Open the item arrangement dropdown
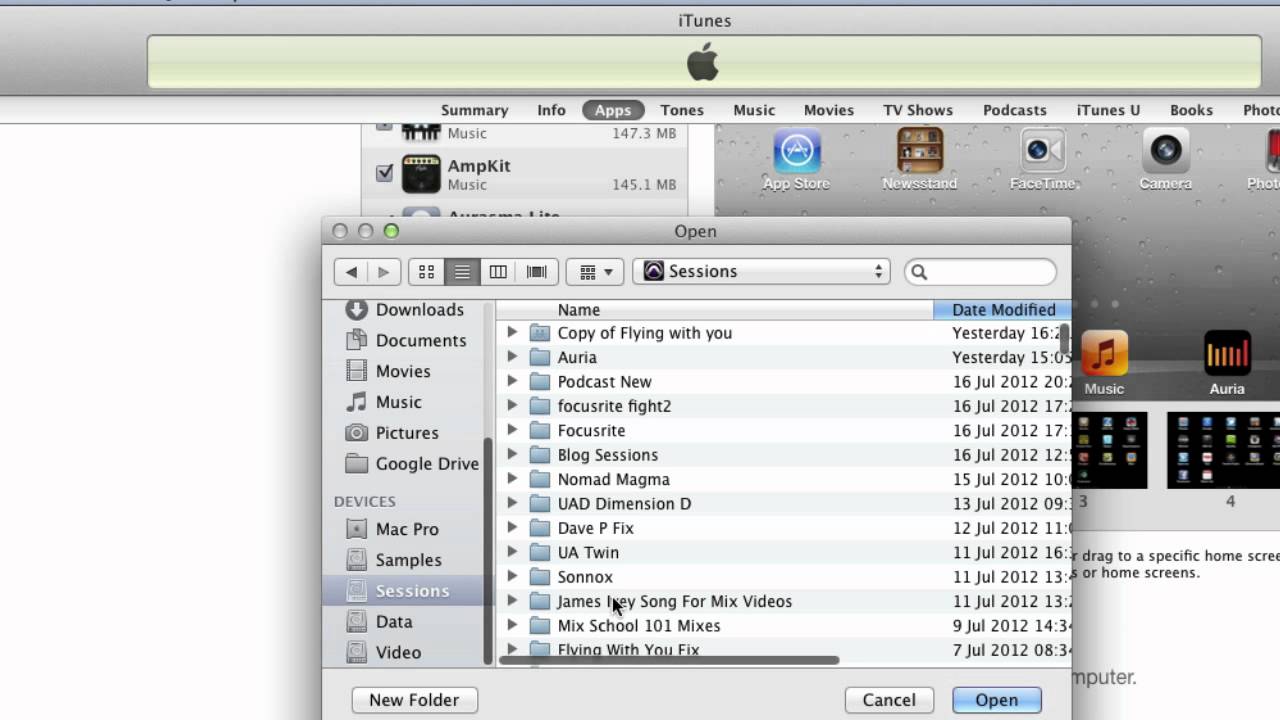Viewport: 1280px width, 720px height. 596,271
